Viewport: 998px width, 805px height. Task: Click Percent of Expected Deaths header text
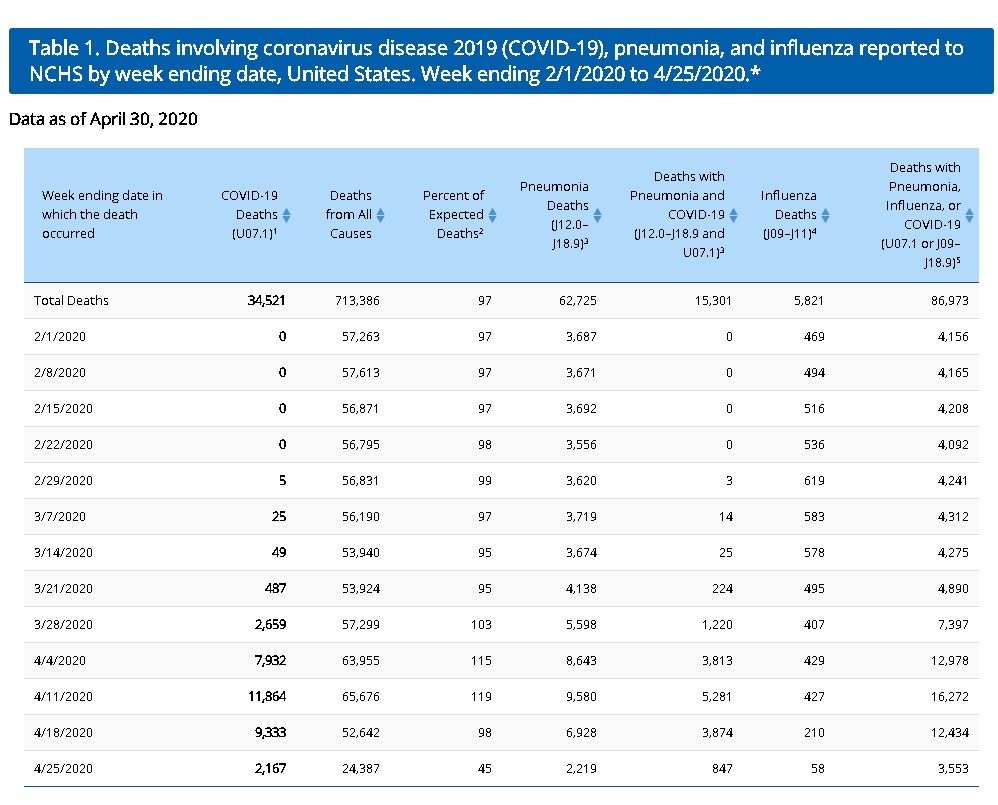pyautogui.click(x=454, y=214)
